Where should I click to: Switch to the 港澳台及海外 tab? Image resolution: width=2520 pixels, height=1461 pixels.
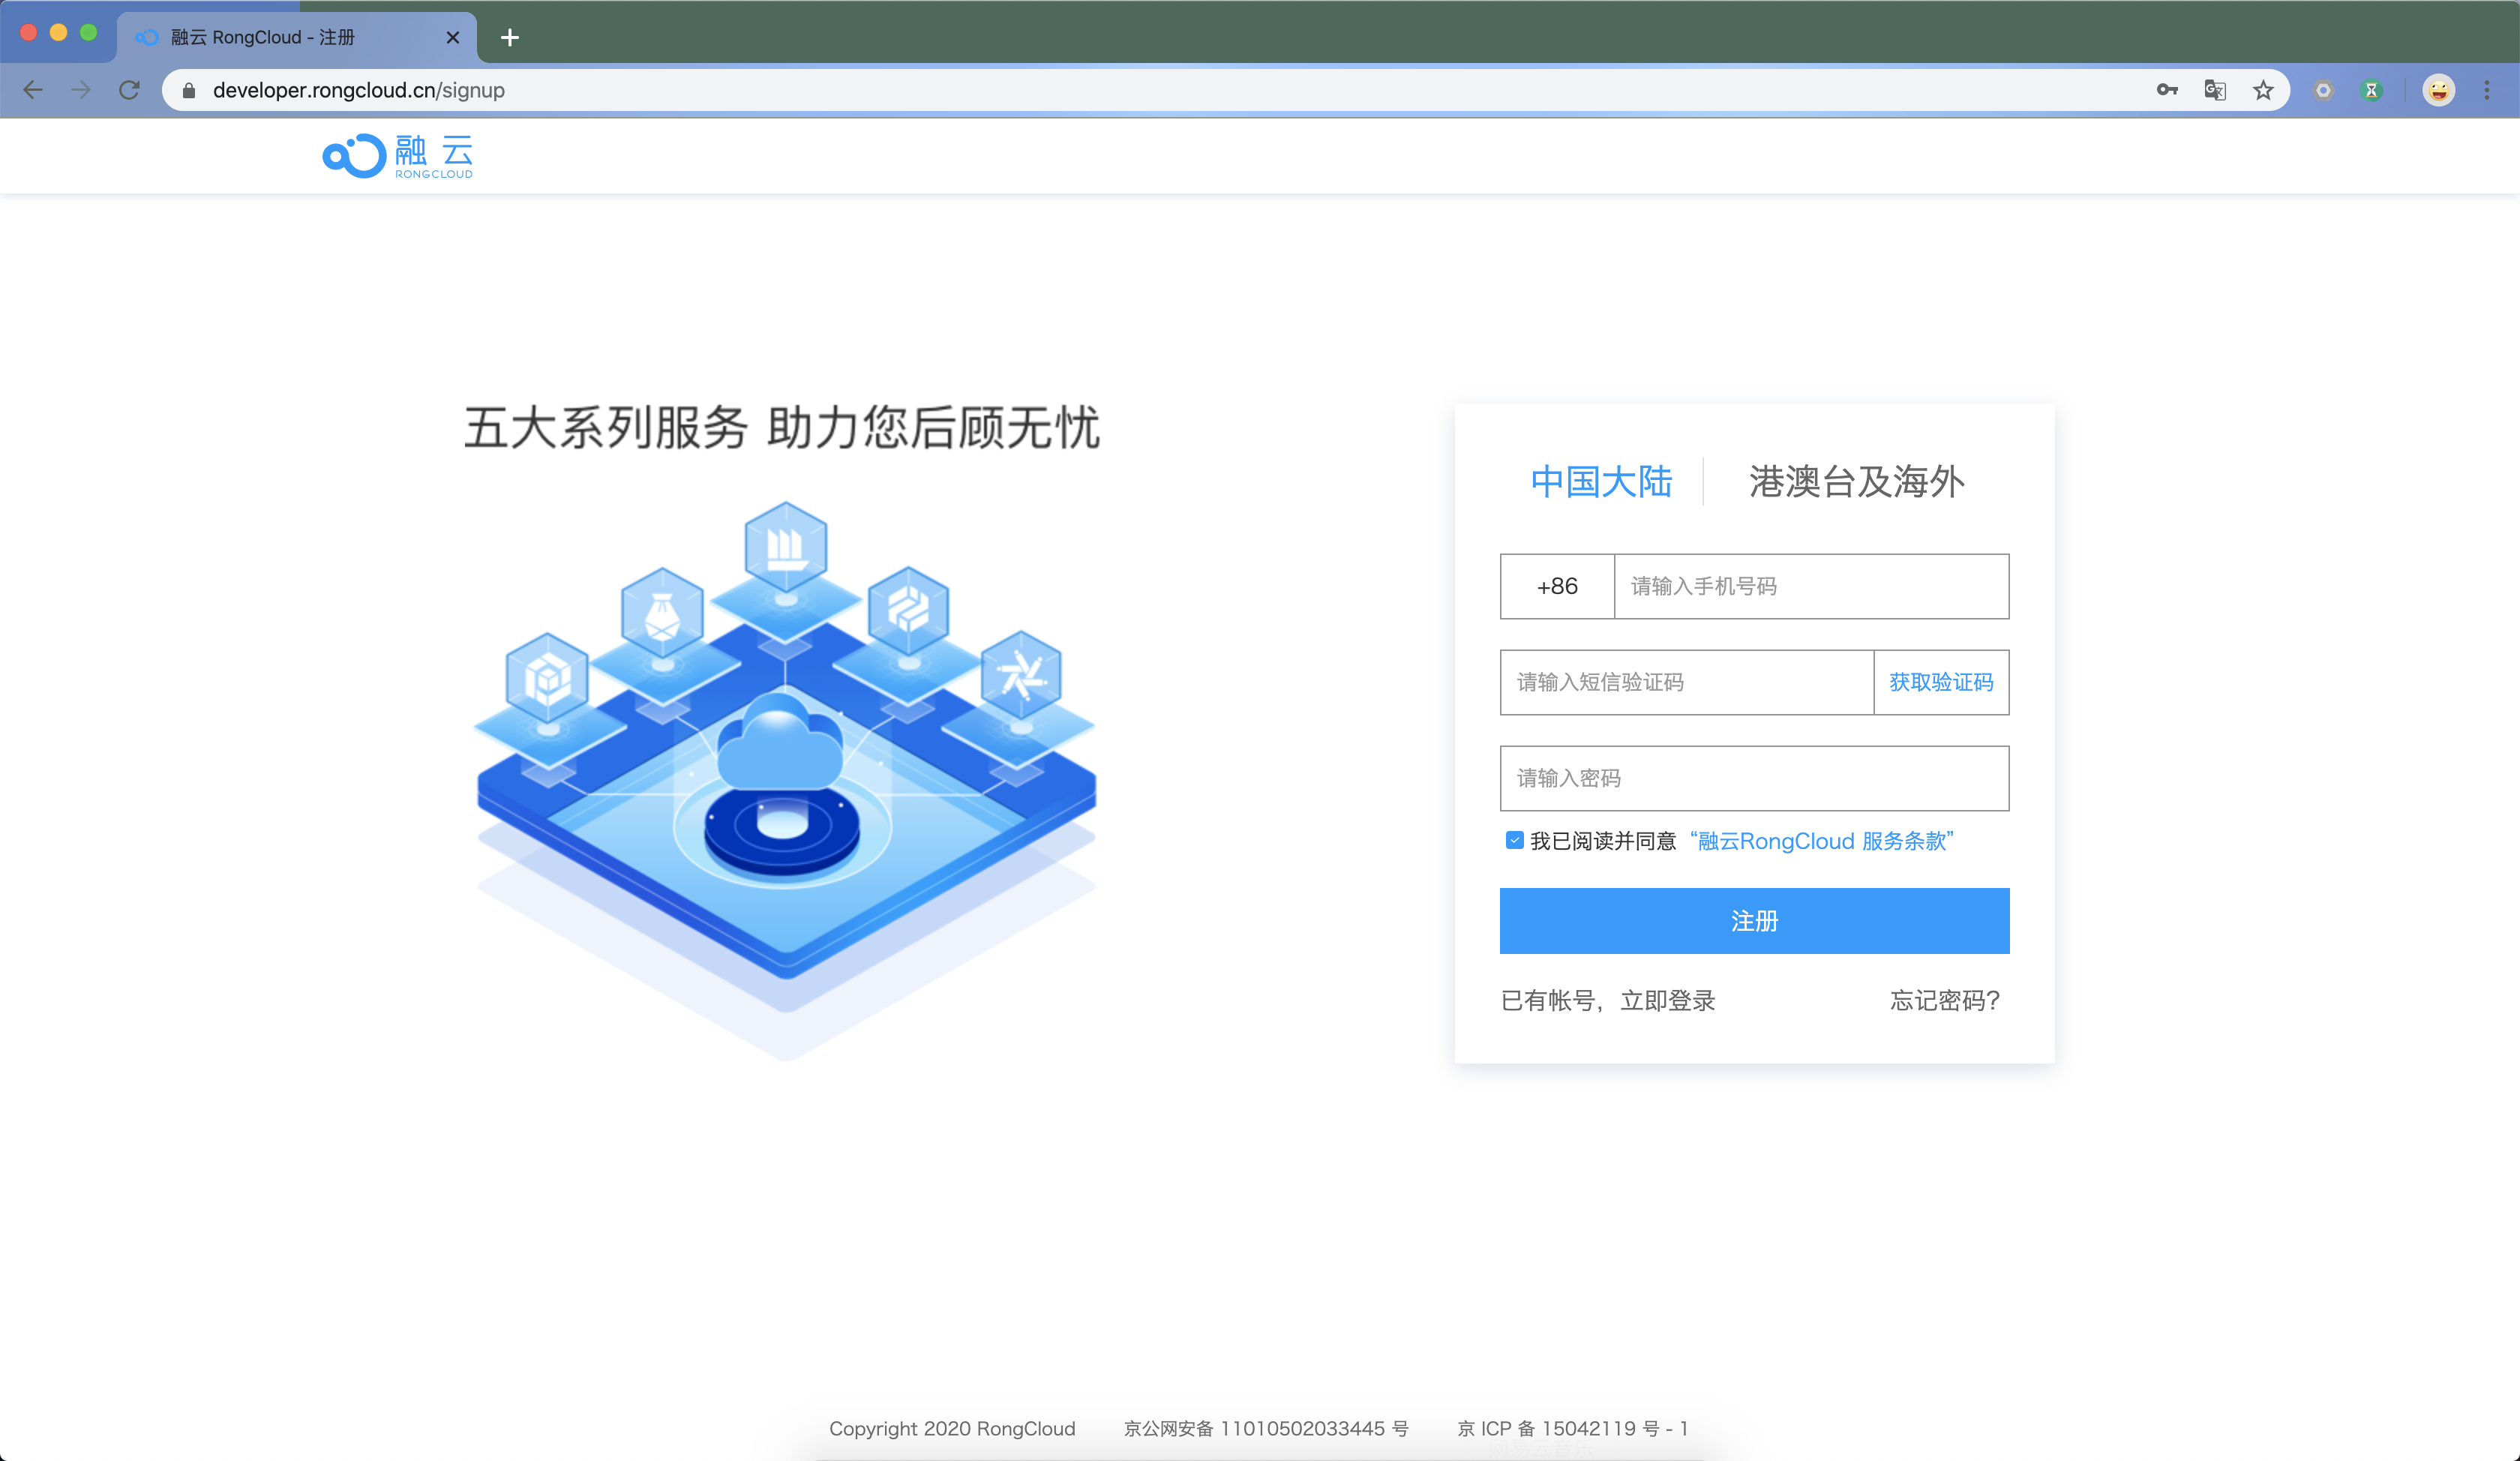1857,482
